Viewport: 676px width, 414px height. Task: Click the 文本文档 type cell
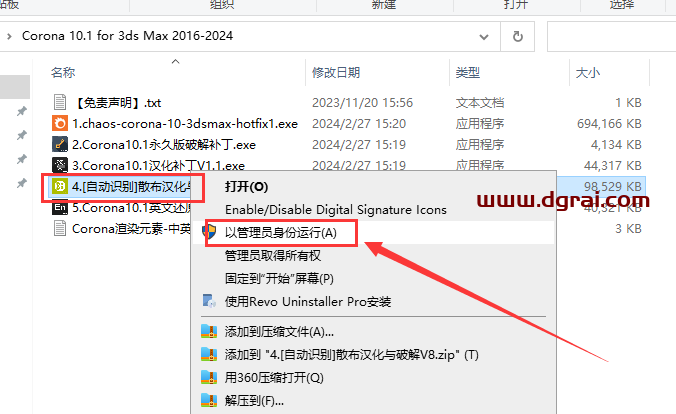click(480, 103)
